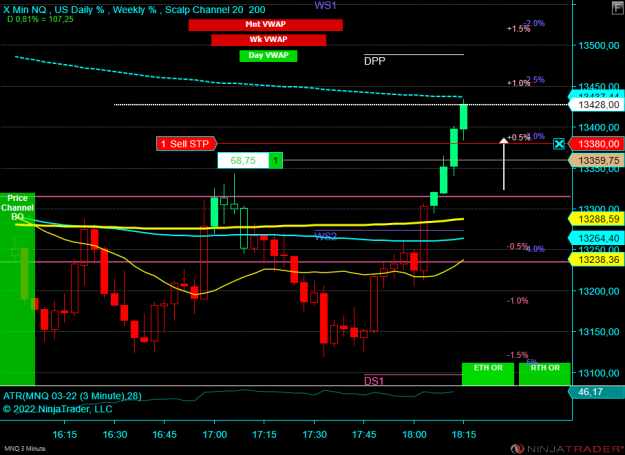Cancel the Sell STP order with the X icon

(559, 144)
